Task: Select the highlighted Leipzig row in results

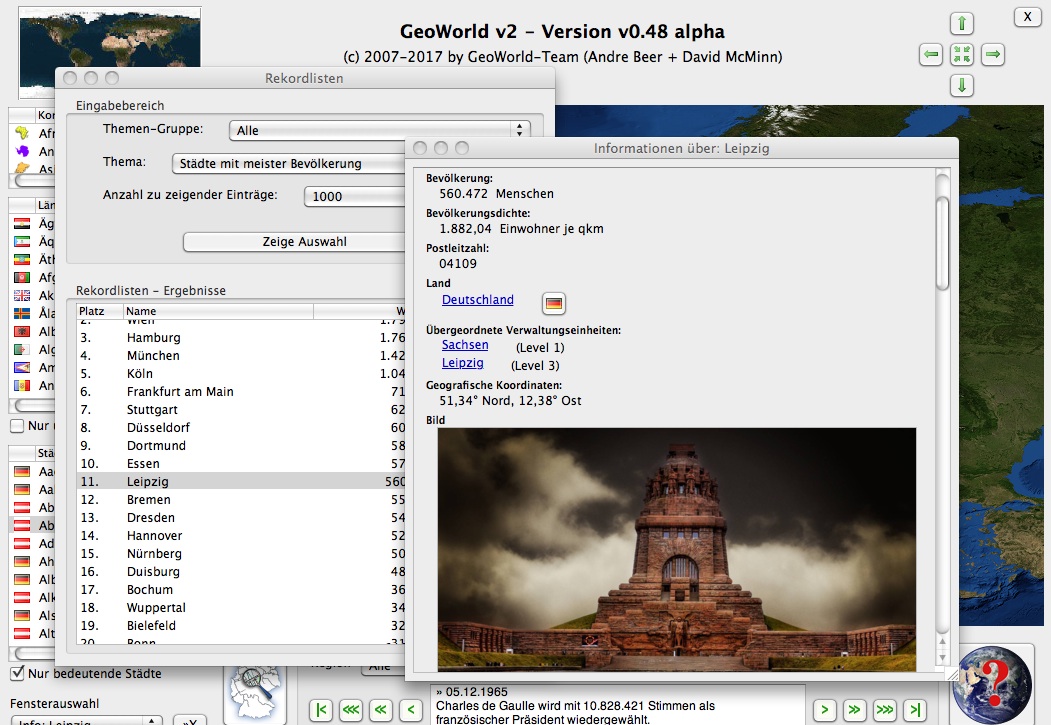Action: click(241, 482)
